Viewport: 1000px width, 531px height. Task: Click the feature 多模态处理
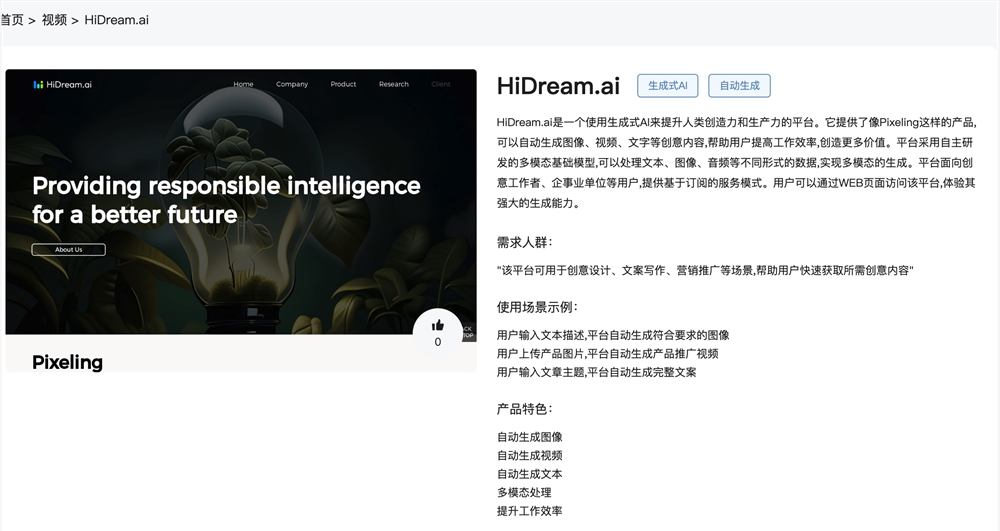click(x=524, y=493)
